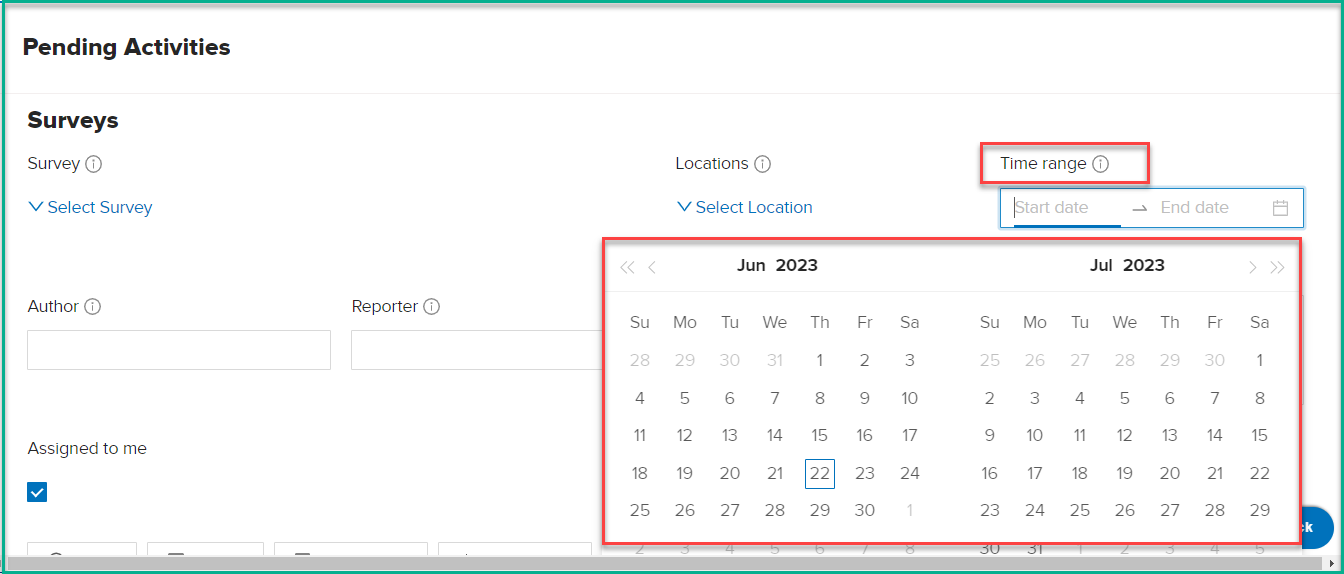
Task: Click the Time range info icon
Action: click(1101, 164)
